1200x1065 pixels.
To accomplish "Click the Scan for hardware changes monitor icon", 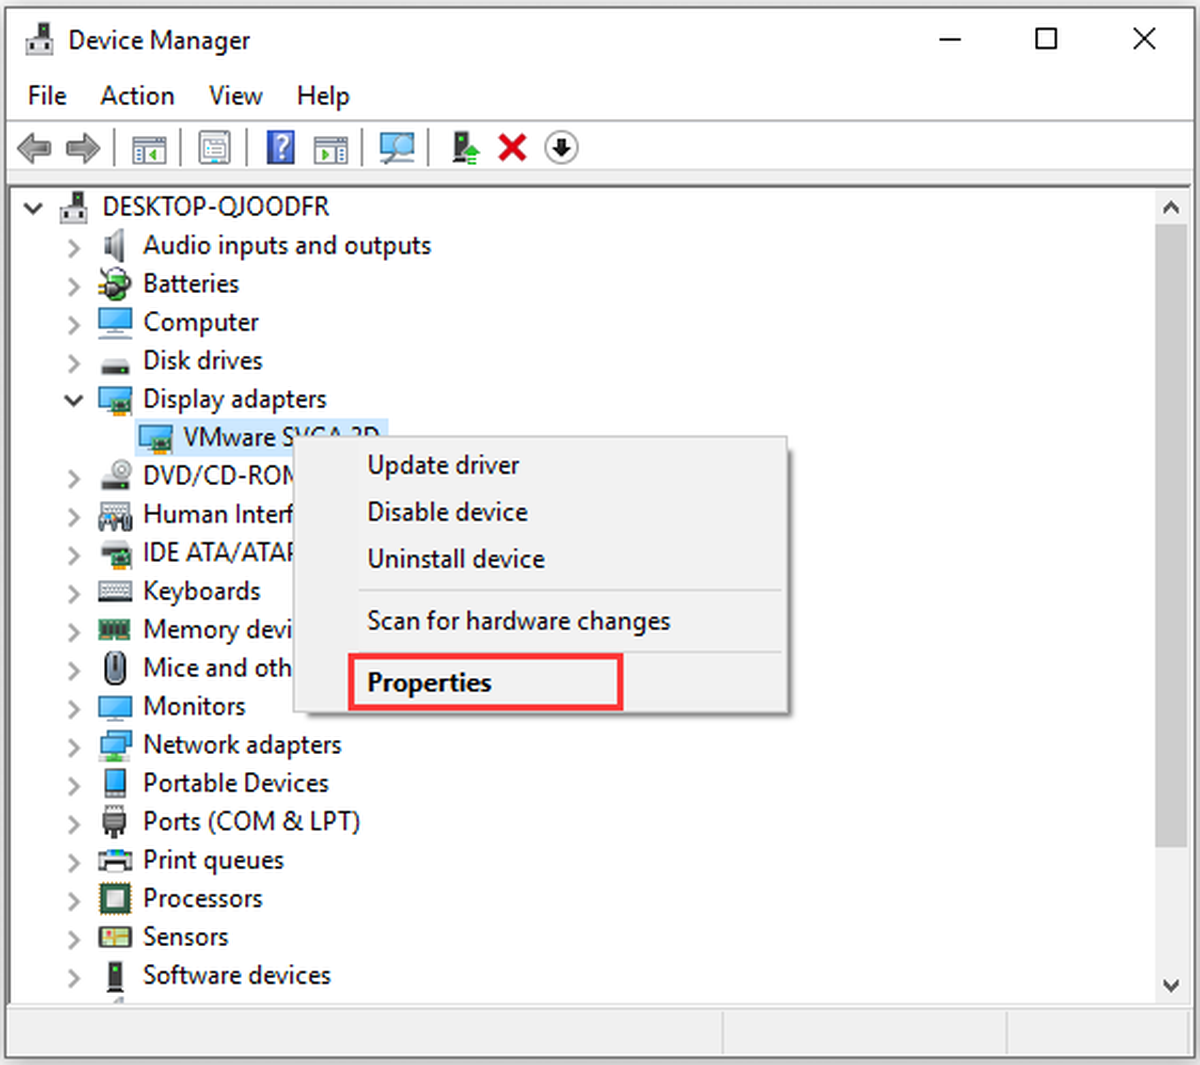I will 397,148.
